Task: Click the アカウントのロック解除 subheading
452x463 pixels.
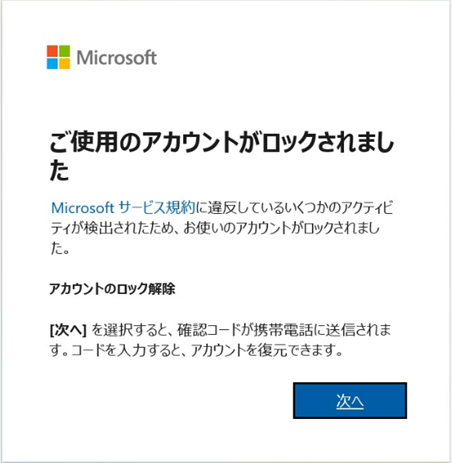Action: pos(112,289)
